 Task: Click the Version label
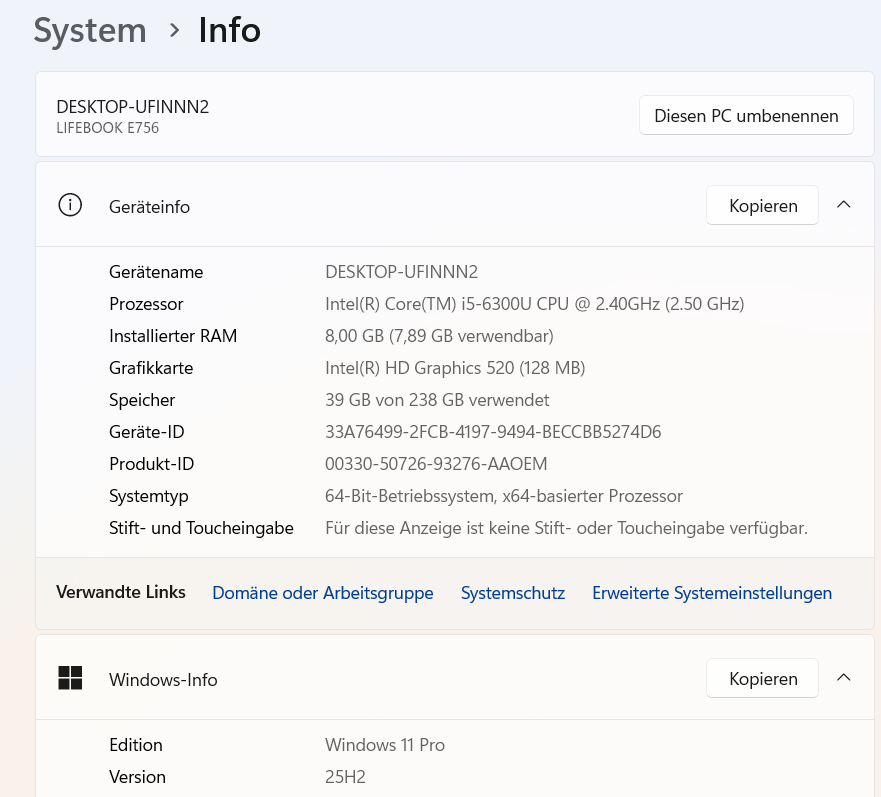138,777
